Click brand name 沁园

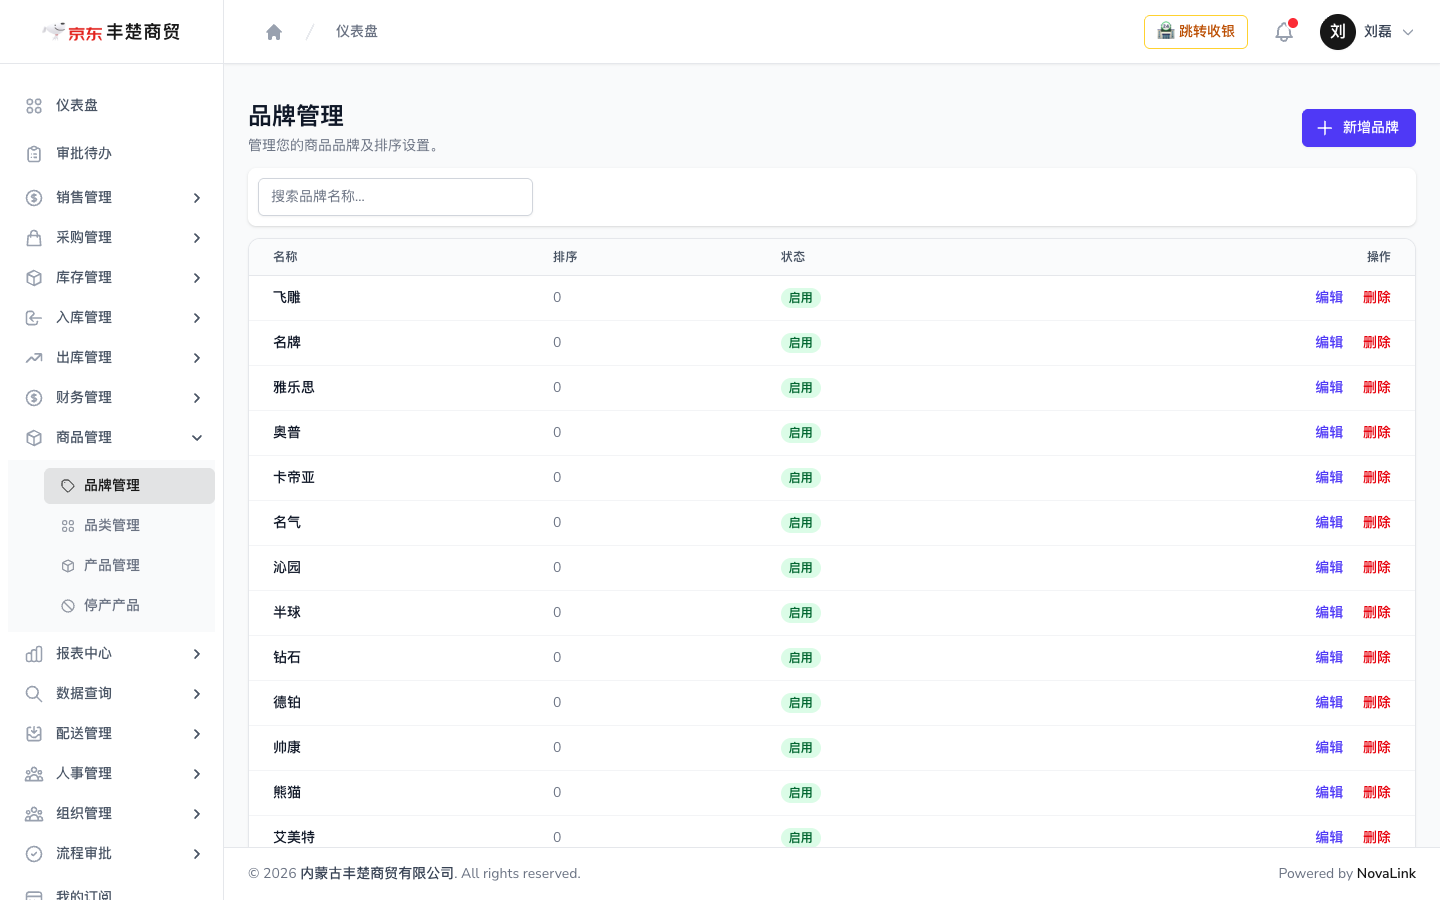287,568
